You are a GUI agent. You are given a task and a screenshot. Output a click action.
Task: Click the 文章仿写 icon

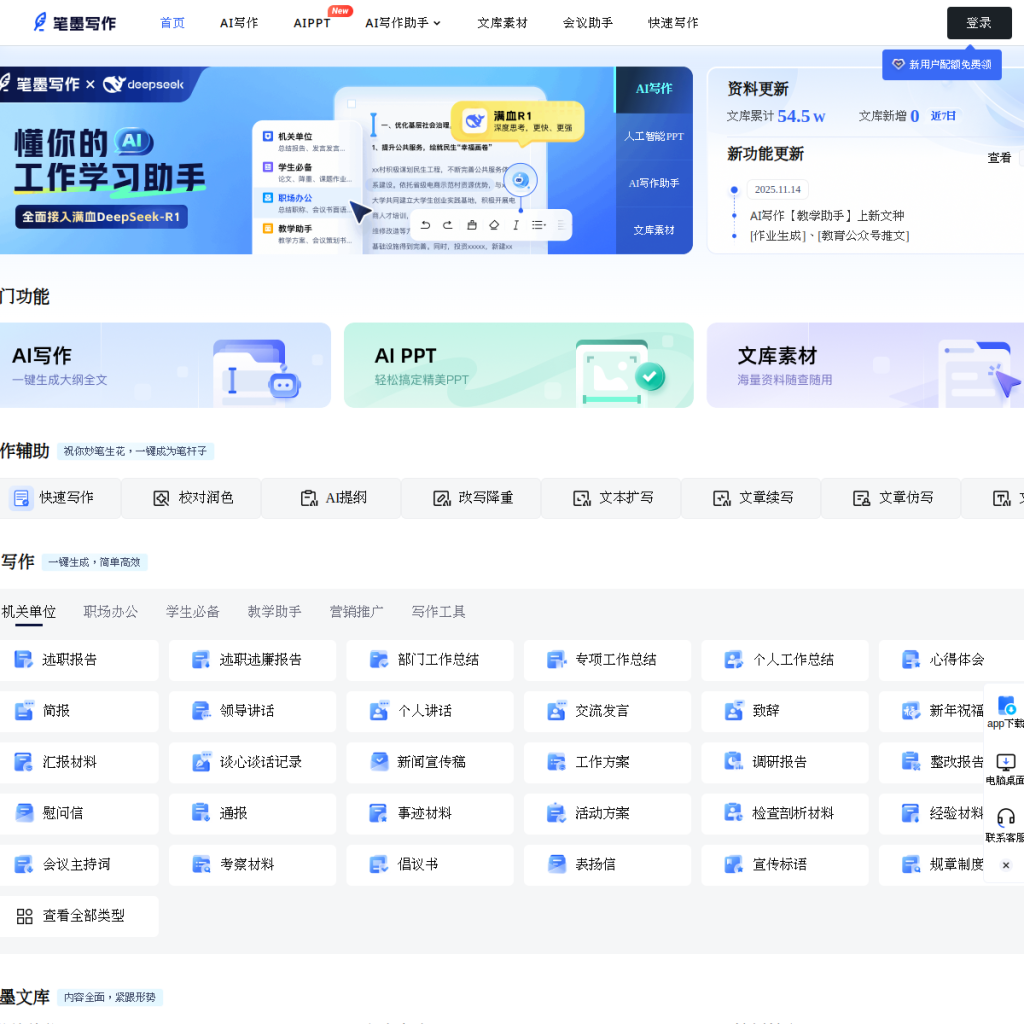(861, 498)
